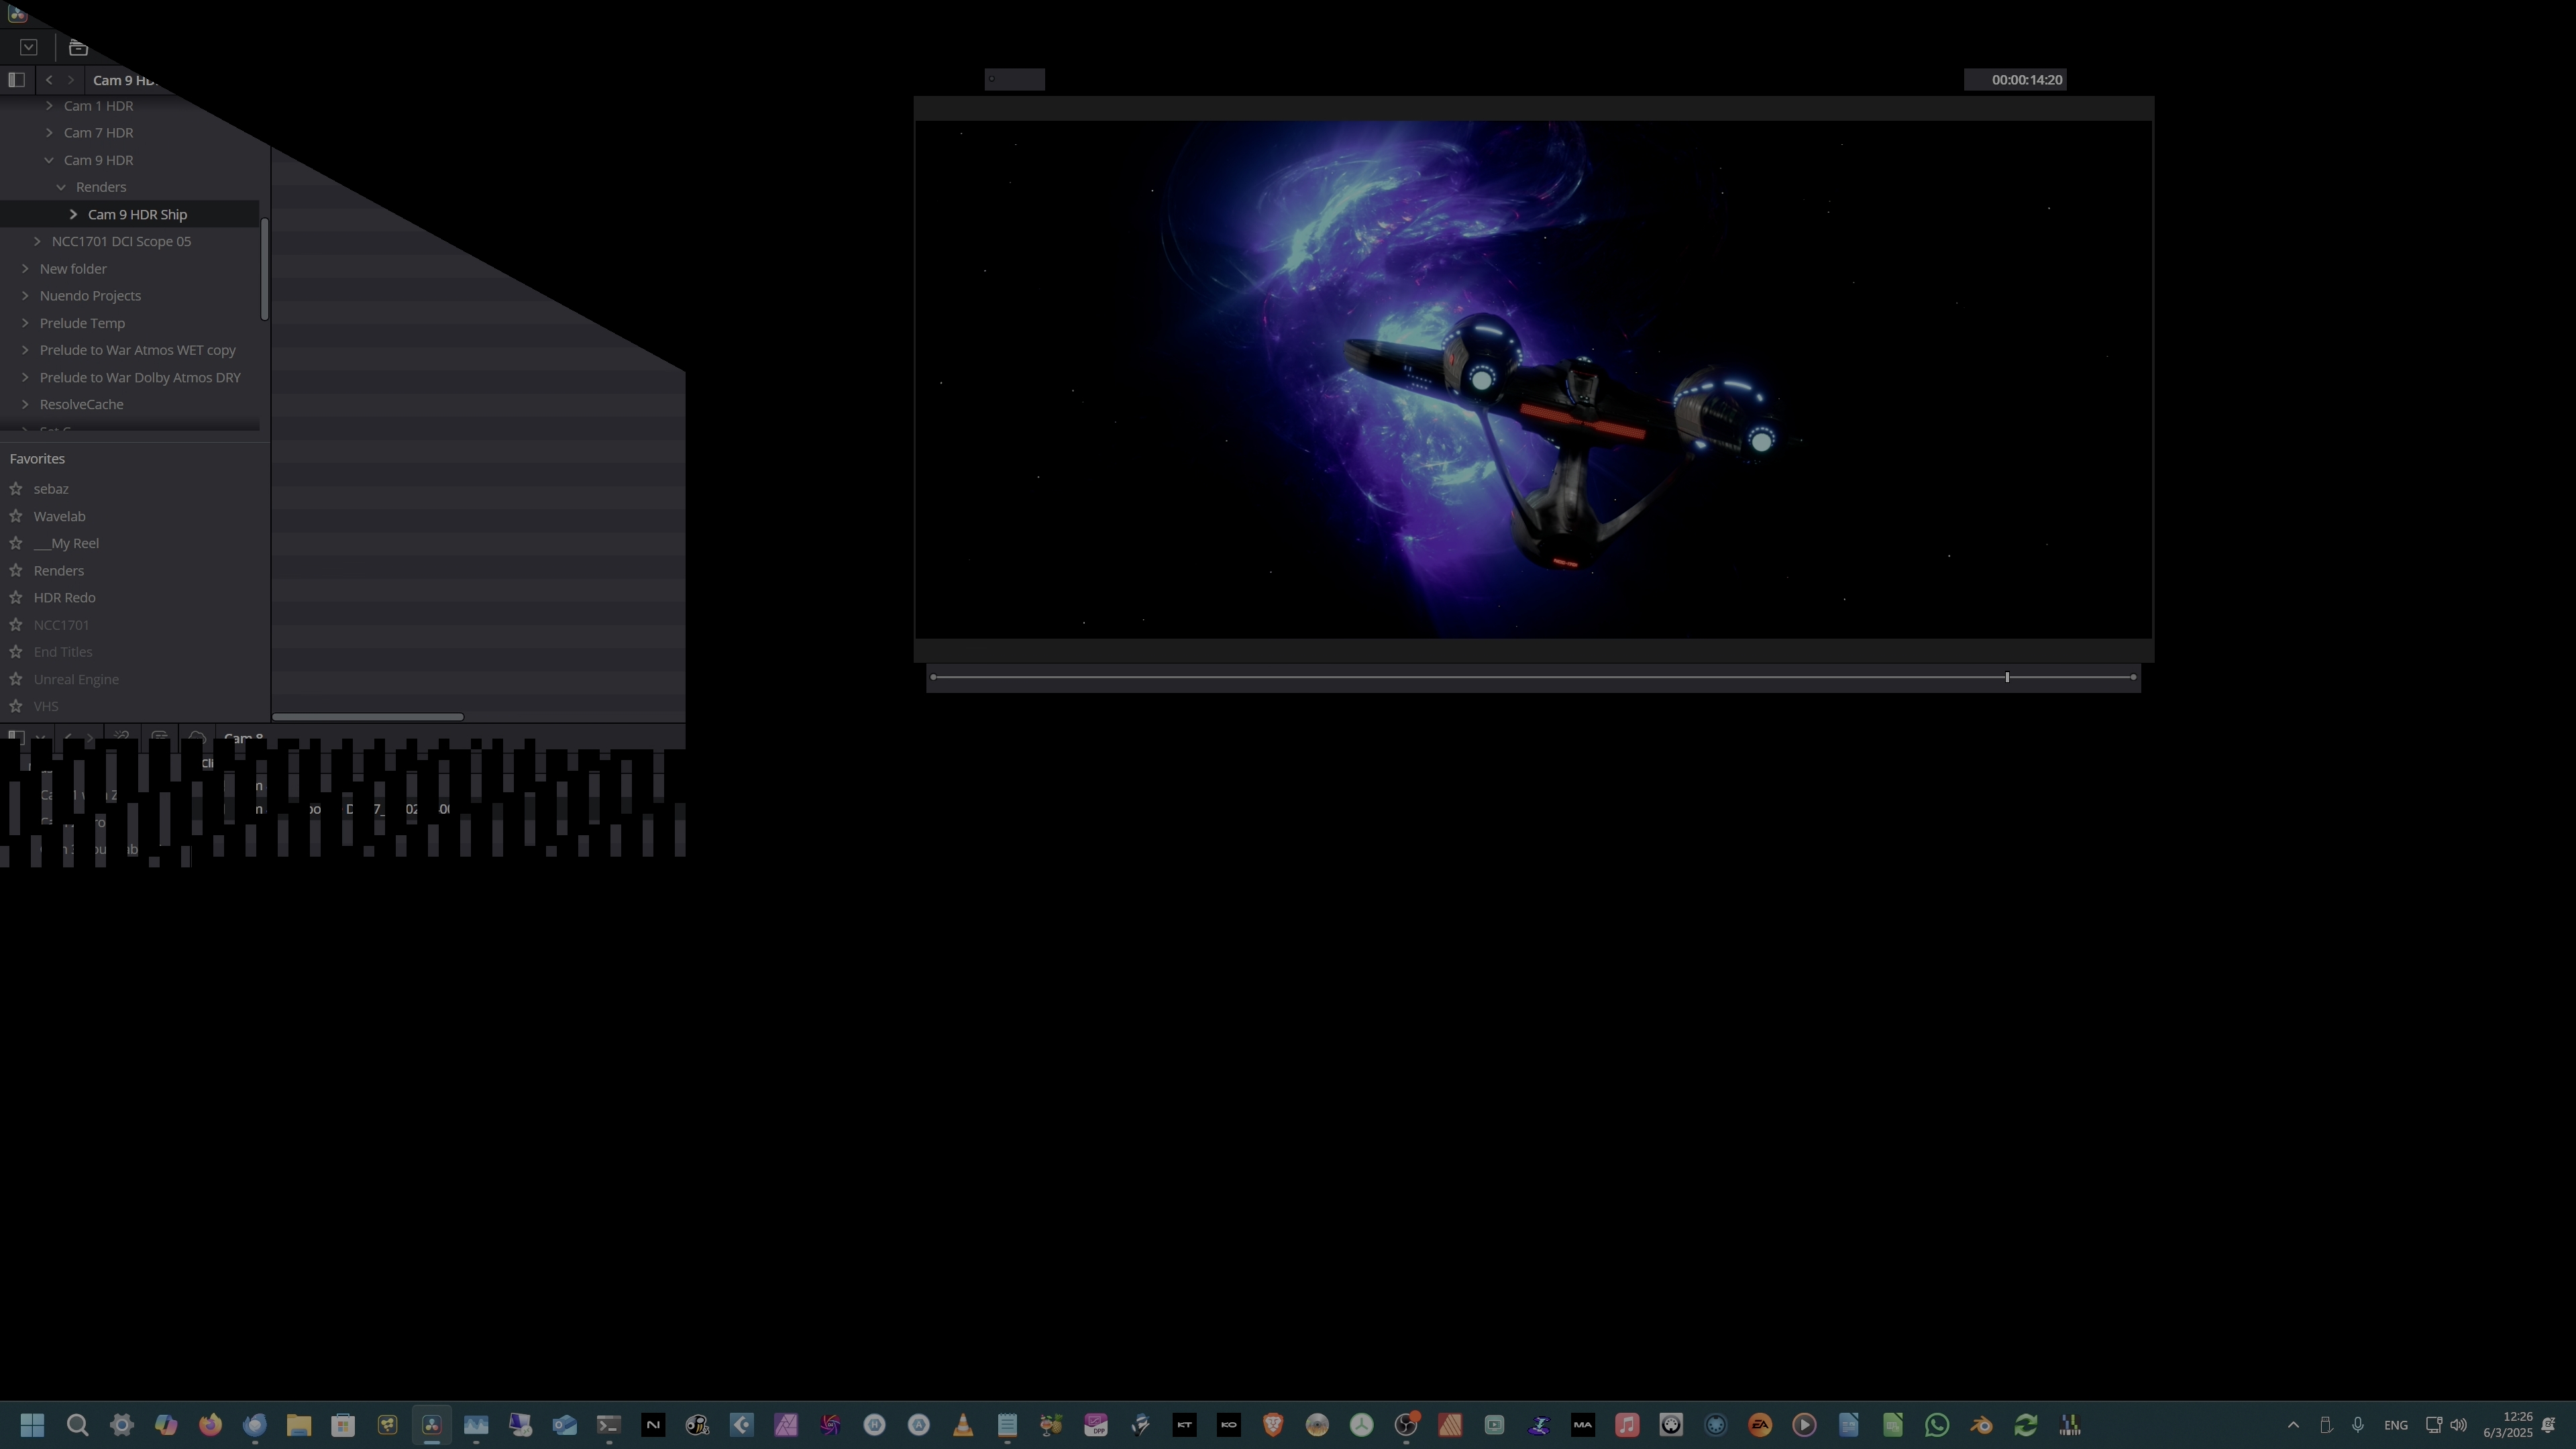Collapse the Cam 9 HDR folder chevron
The height and width of the screenshot is (1449, 2576).
pyautogui.click(x=49, y=160)
